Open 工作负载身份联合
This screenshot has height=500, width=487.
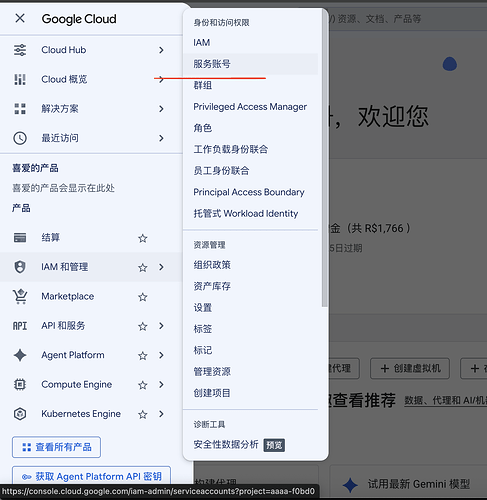[x=250, y=149]
